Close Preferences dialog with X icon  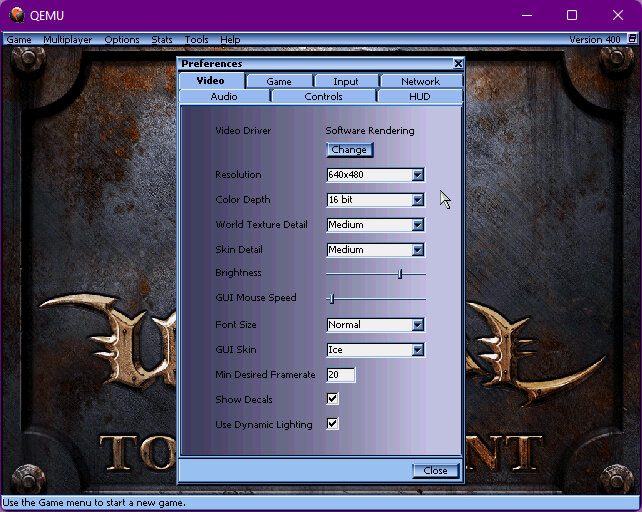pos(458,64)
